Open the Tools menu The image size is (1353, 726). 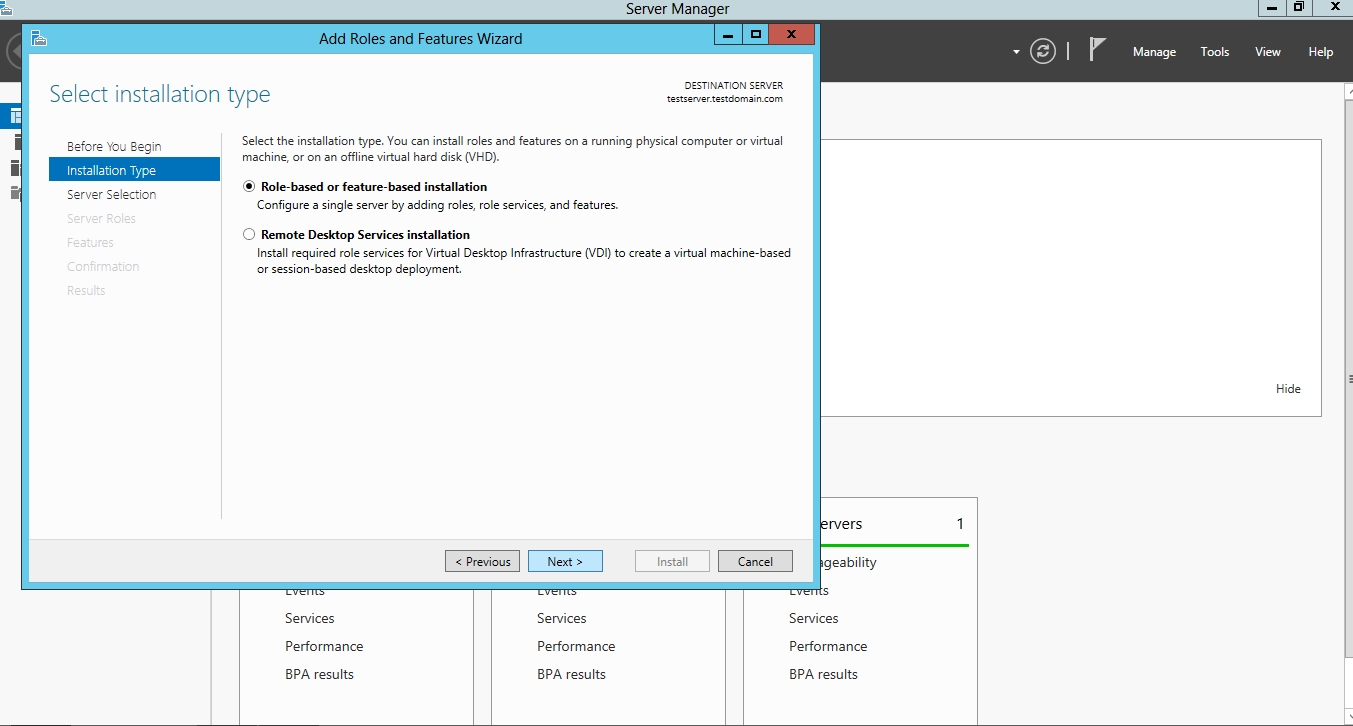(1215, 52)
